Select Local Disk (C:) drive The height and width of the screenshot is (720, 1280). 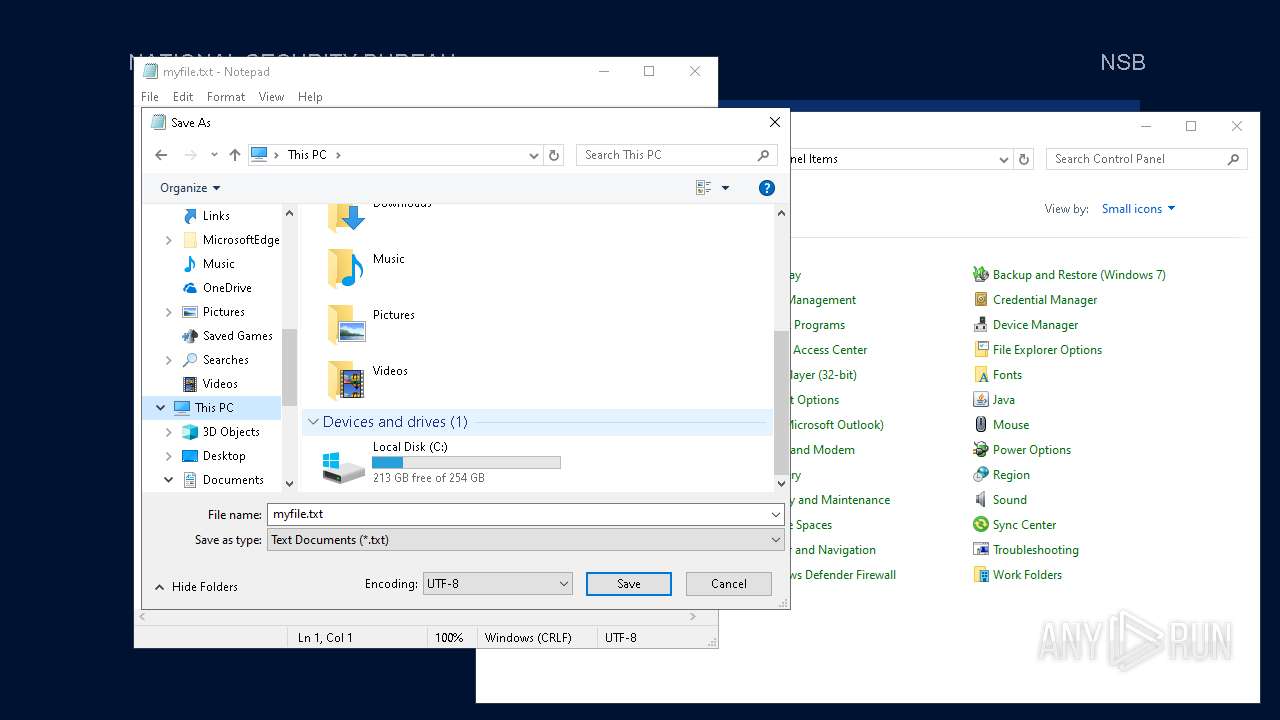(x=441, y=463)
